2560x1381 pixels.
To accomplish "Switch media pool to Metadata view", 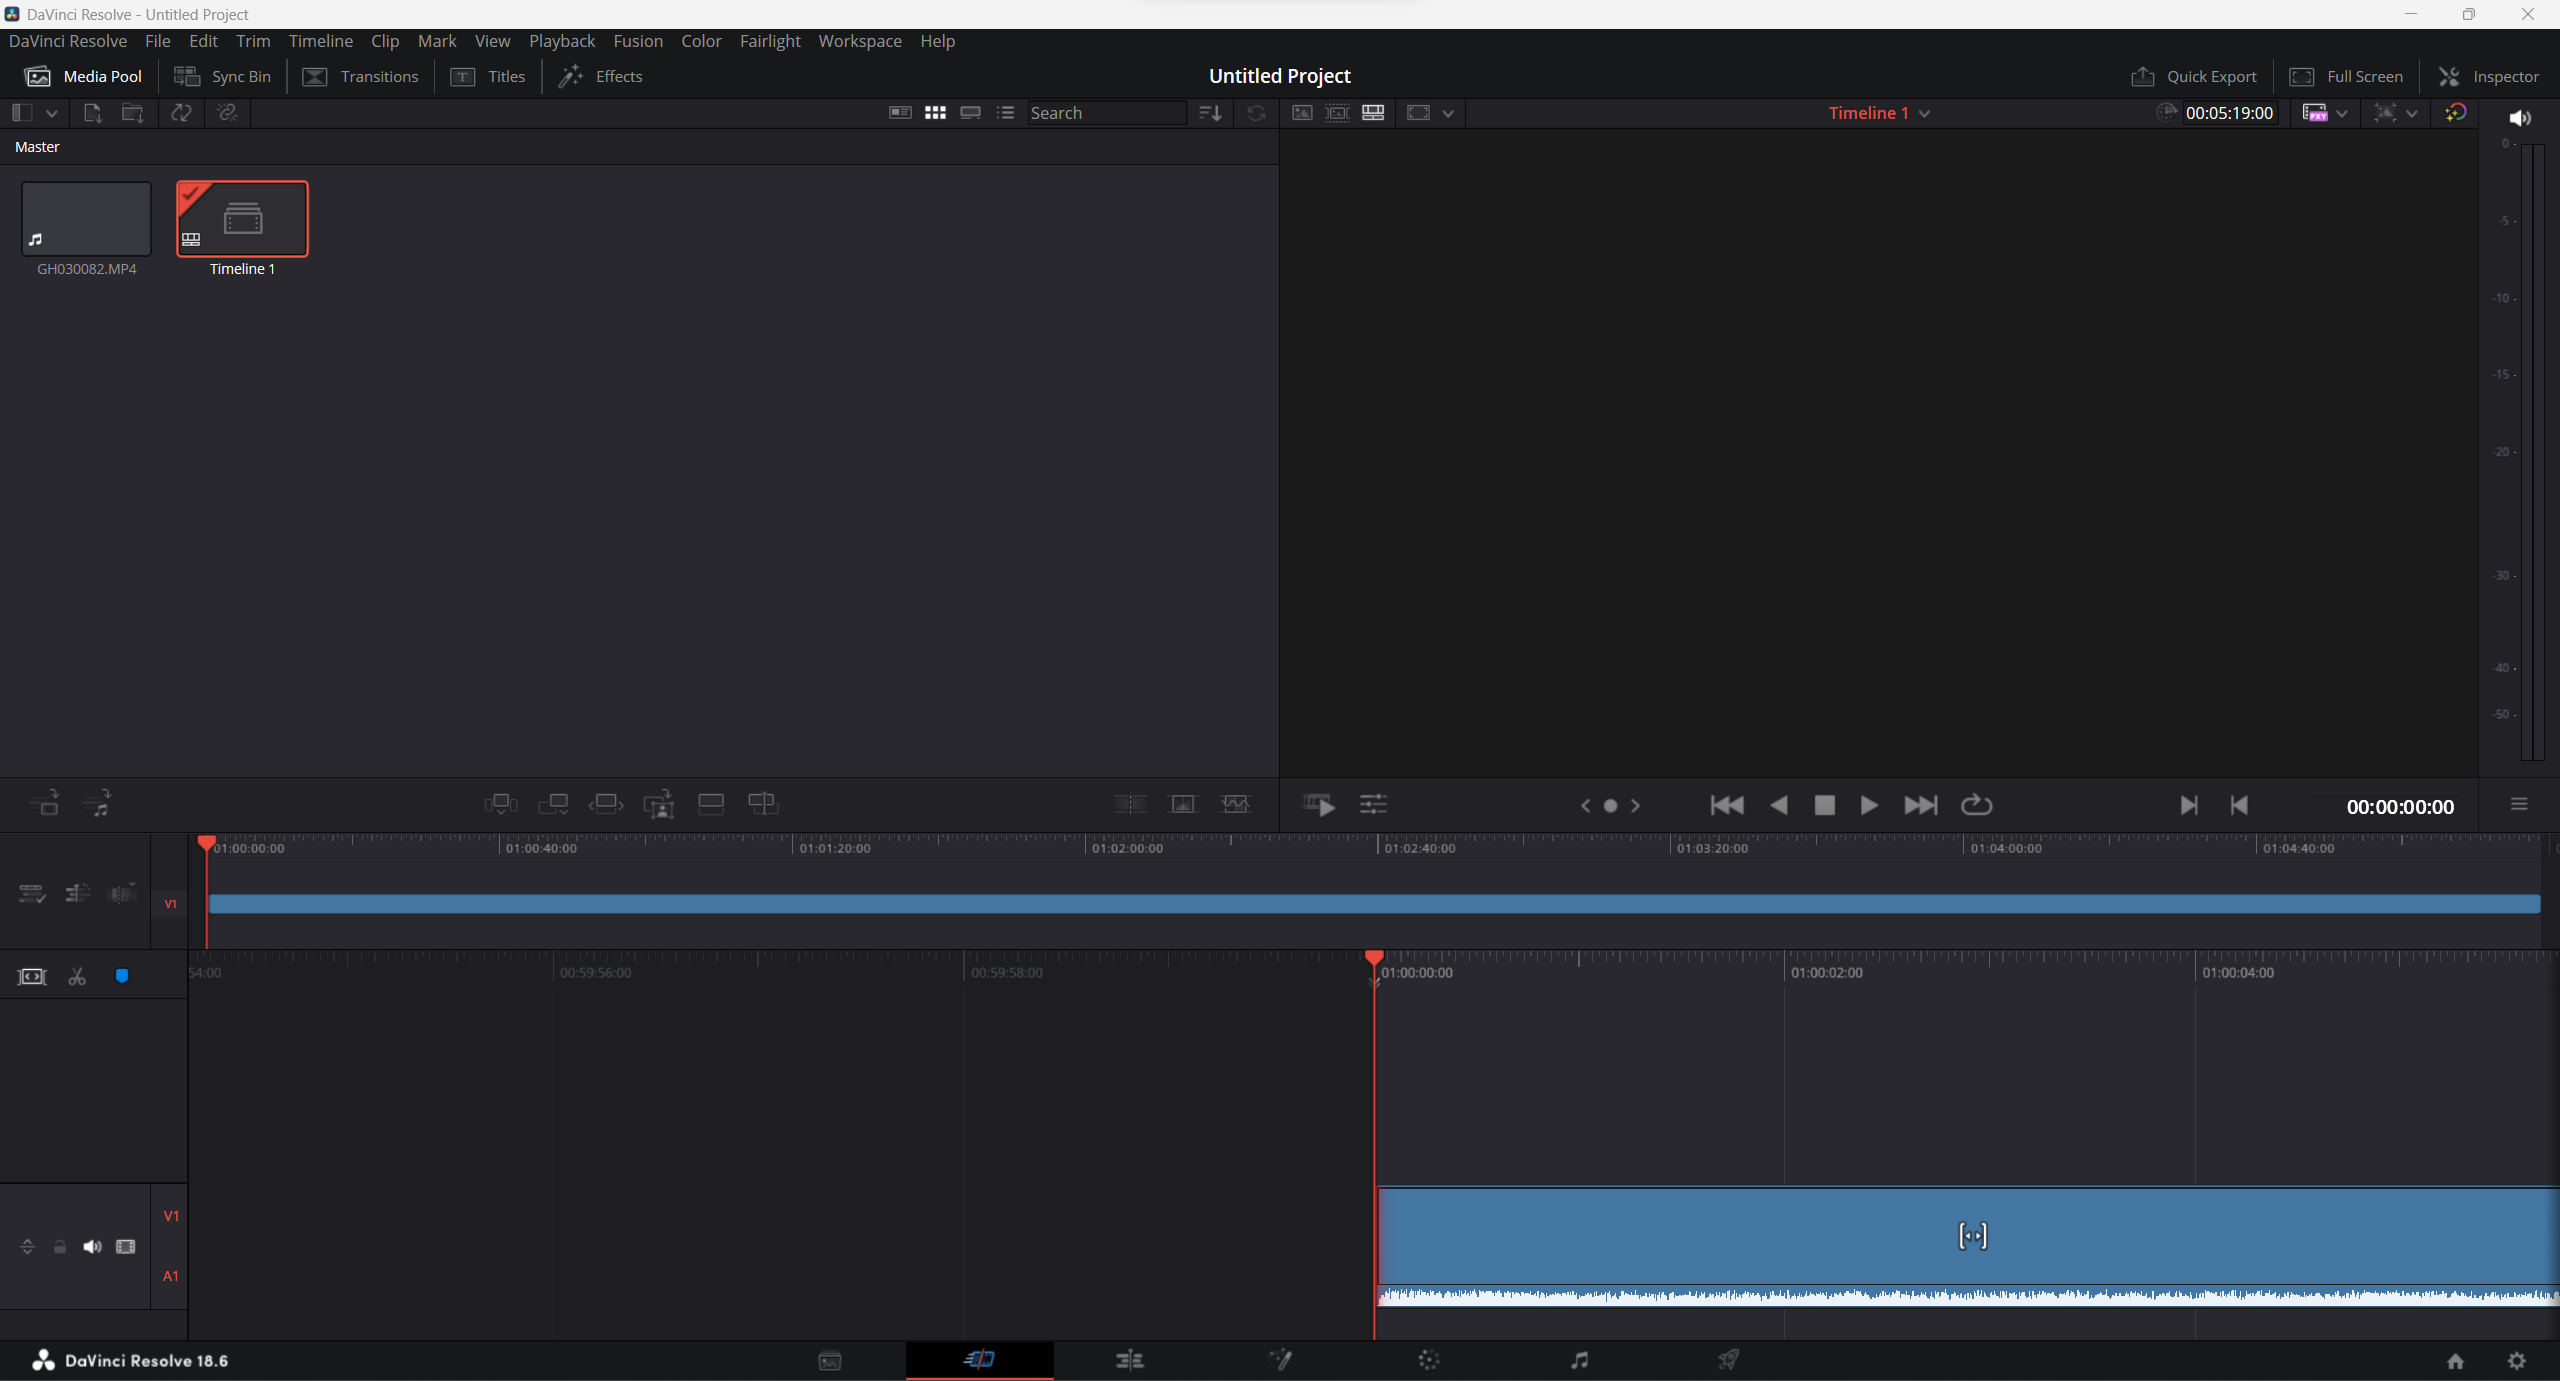I will coord(900,113).
